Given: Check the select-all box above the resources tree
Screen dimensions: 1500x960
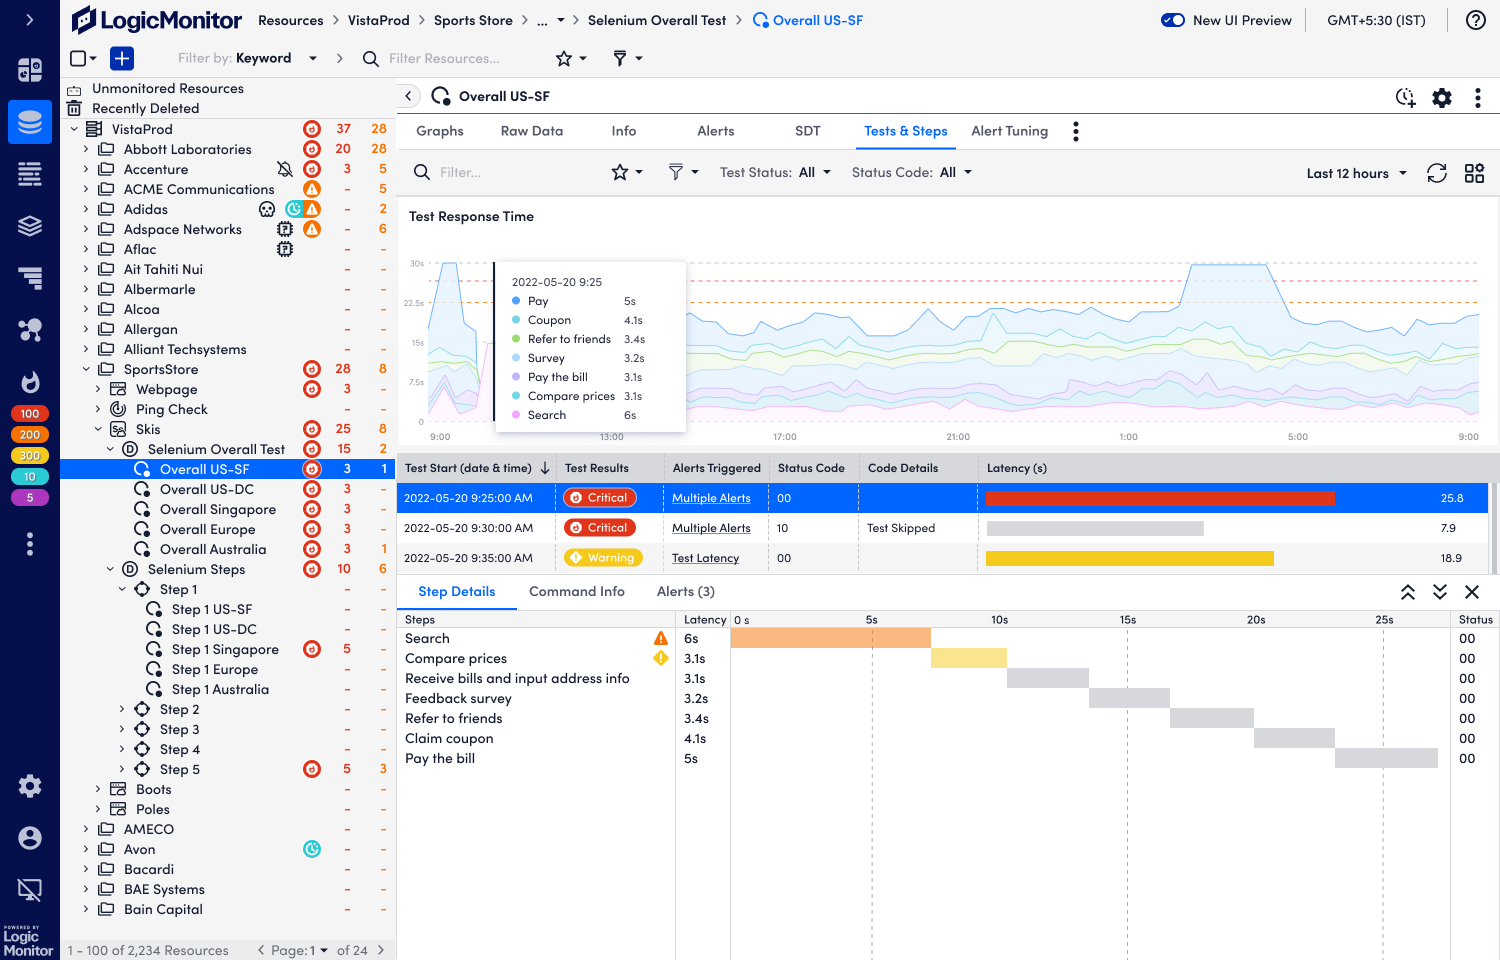Looking at the screenshot, I should coord(78,58).
